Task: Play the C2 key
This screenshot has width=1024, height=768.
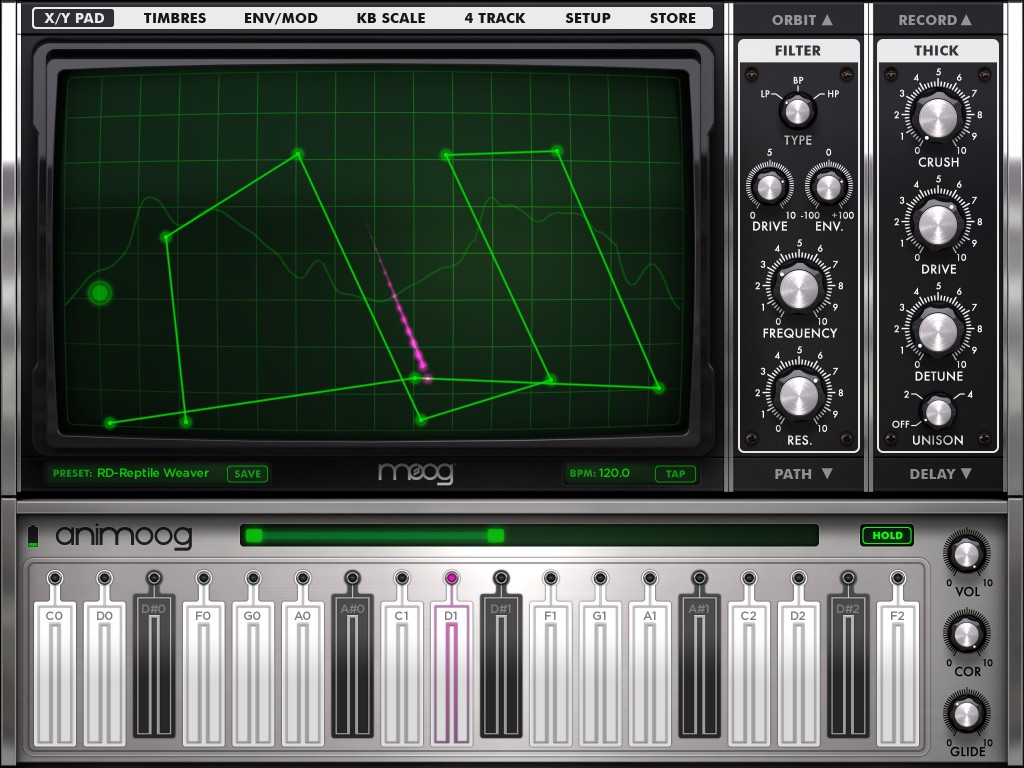Action: tap(749, 673)
